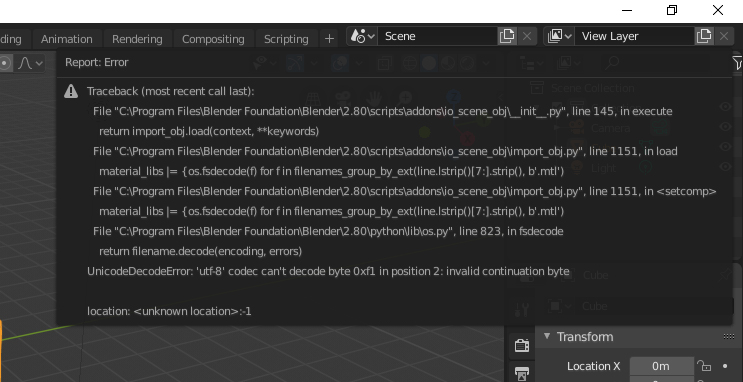Click the Location X value field showing 0m
Image resolution: width=743 pixels, height=382 pixels.
point(661,366)
